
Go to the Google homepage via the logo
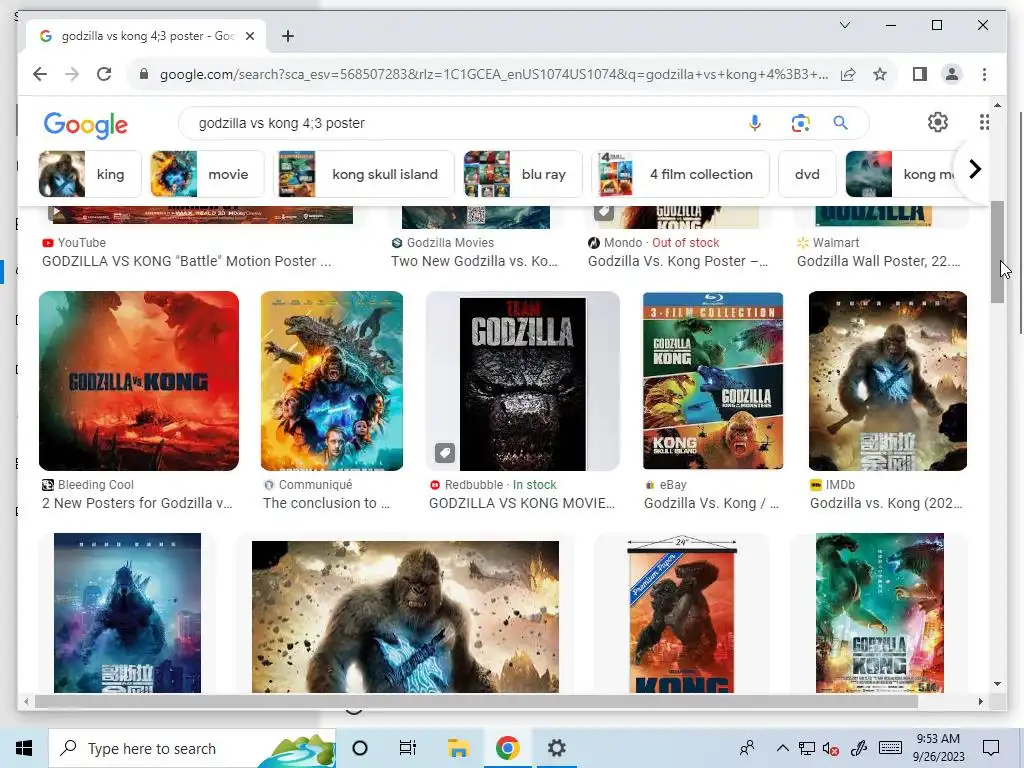(86, 125)
